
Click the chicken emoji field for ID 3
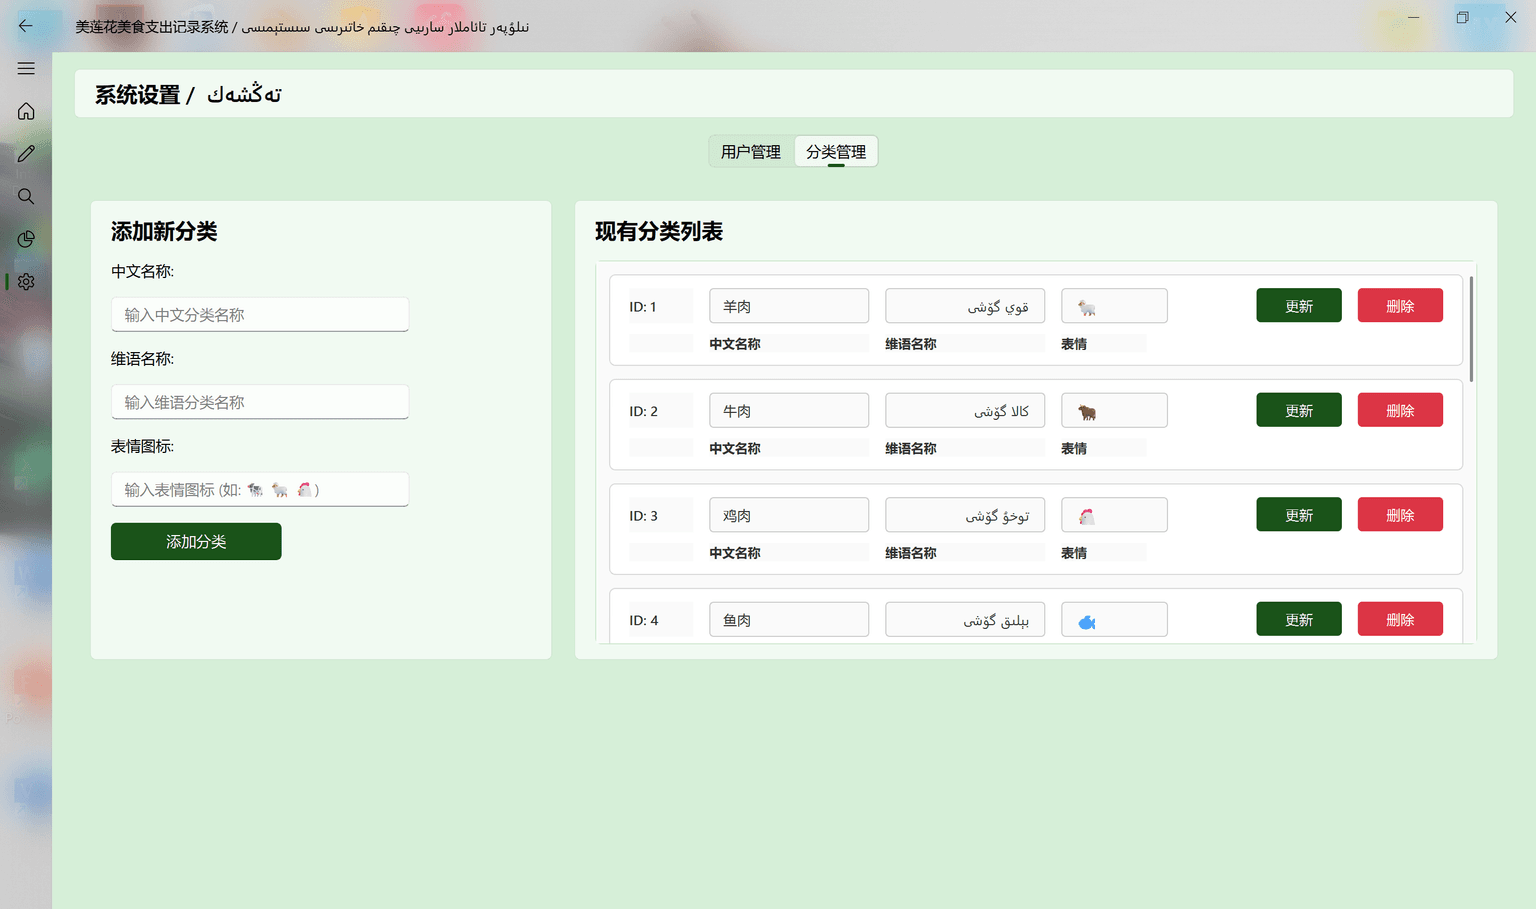click(1114, 515)
